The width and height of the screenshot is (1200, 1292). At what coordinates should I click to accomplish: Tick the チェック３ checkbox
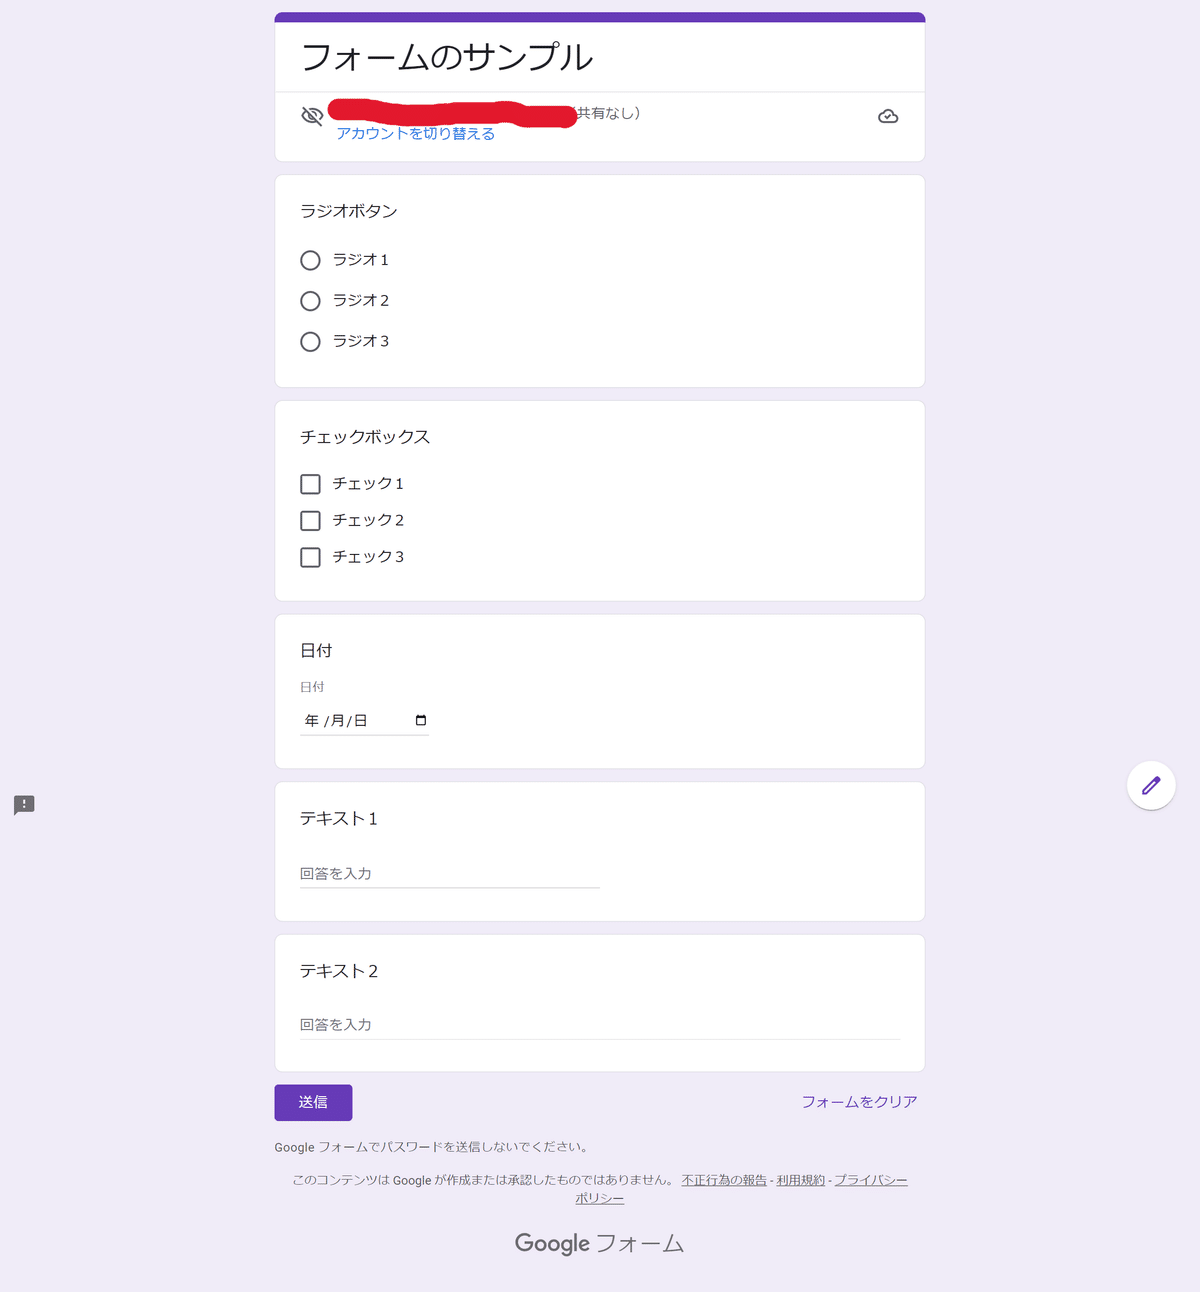[x=310, y=557]
